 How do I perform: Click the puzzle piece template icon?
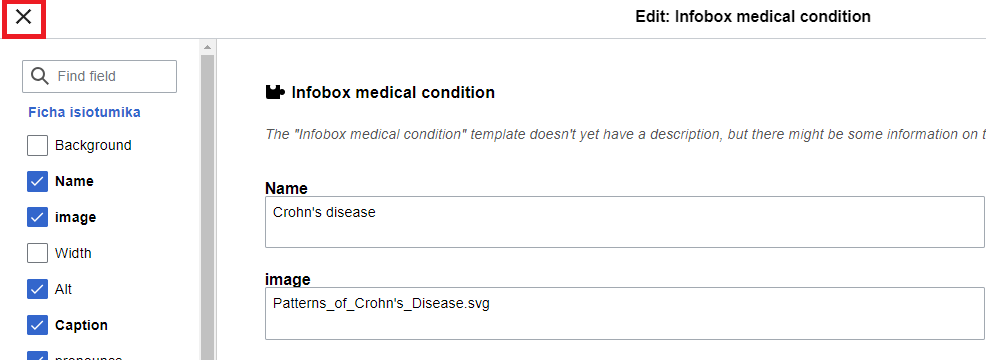pos(275,93)
